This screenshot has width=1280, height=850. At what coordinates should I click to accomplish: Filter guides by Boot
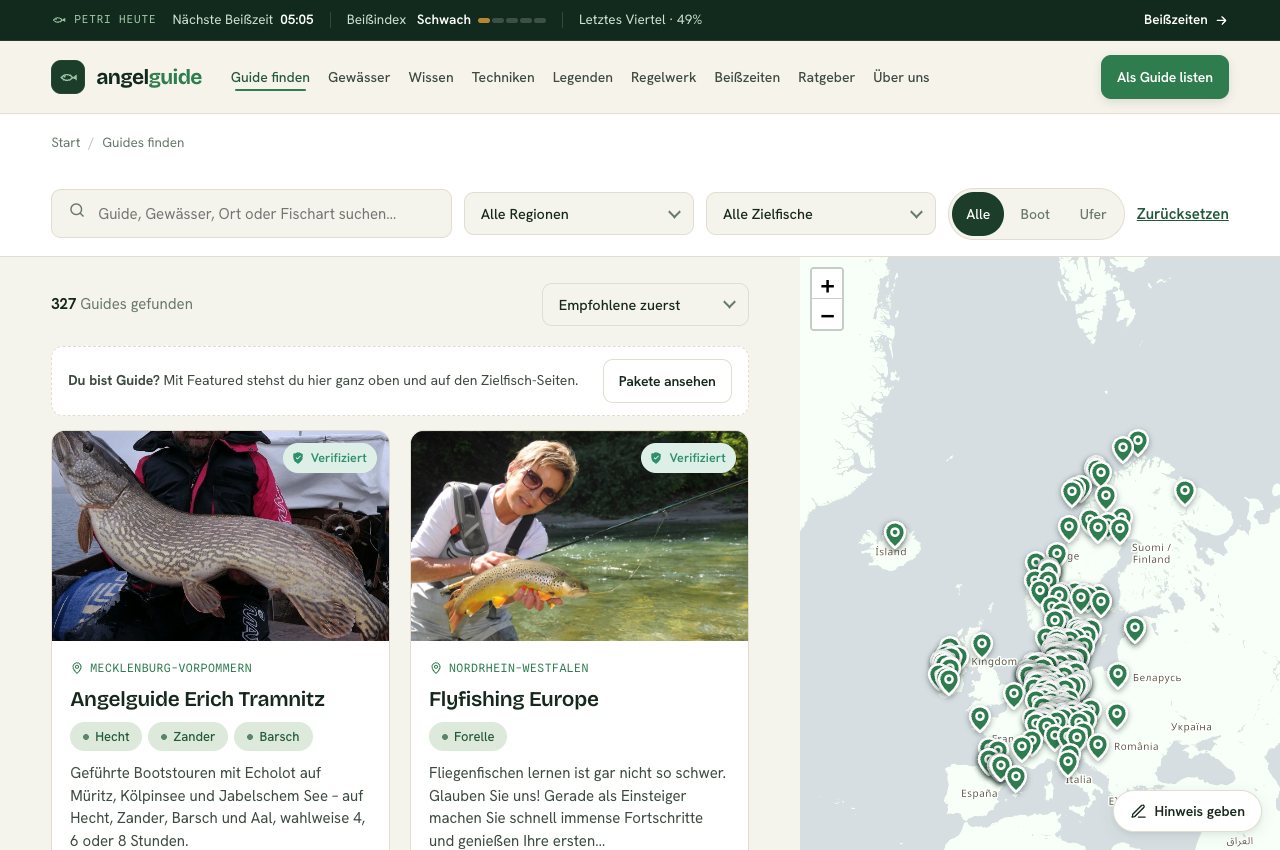1035,214
